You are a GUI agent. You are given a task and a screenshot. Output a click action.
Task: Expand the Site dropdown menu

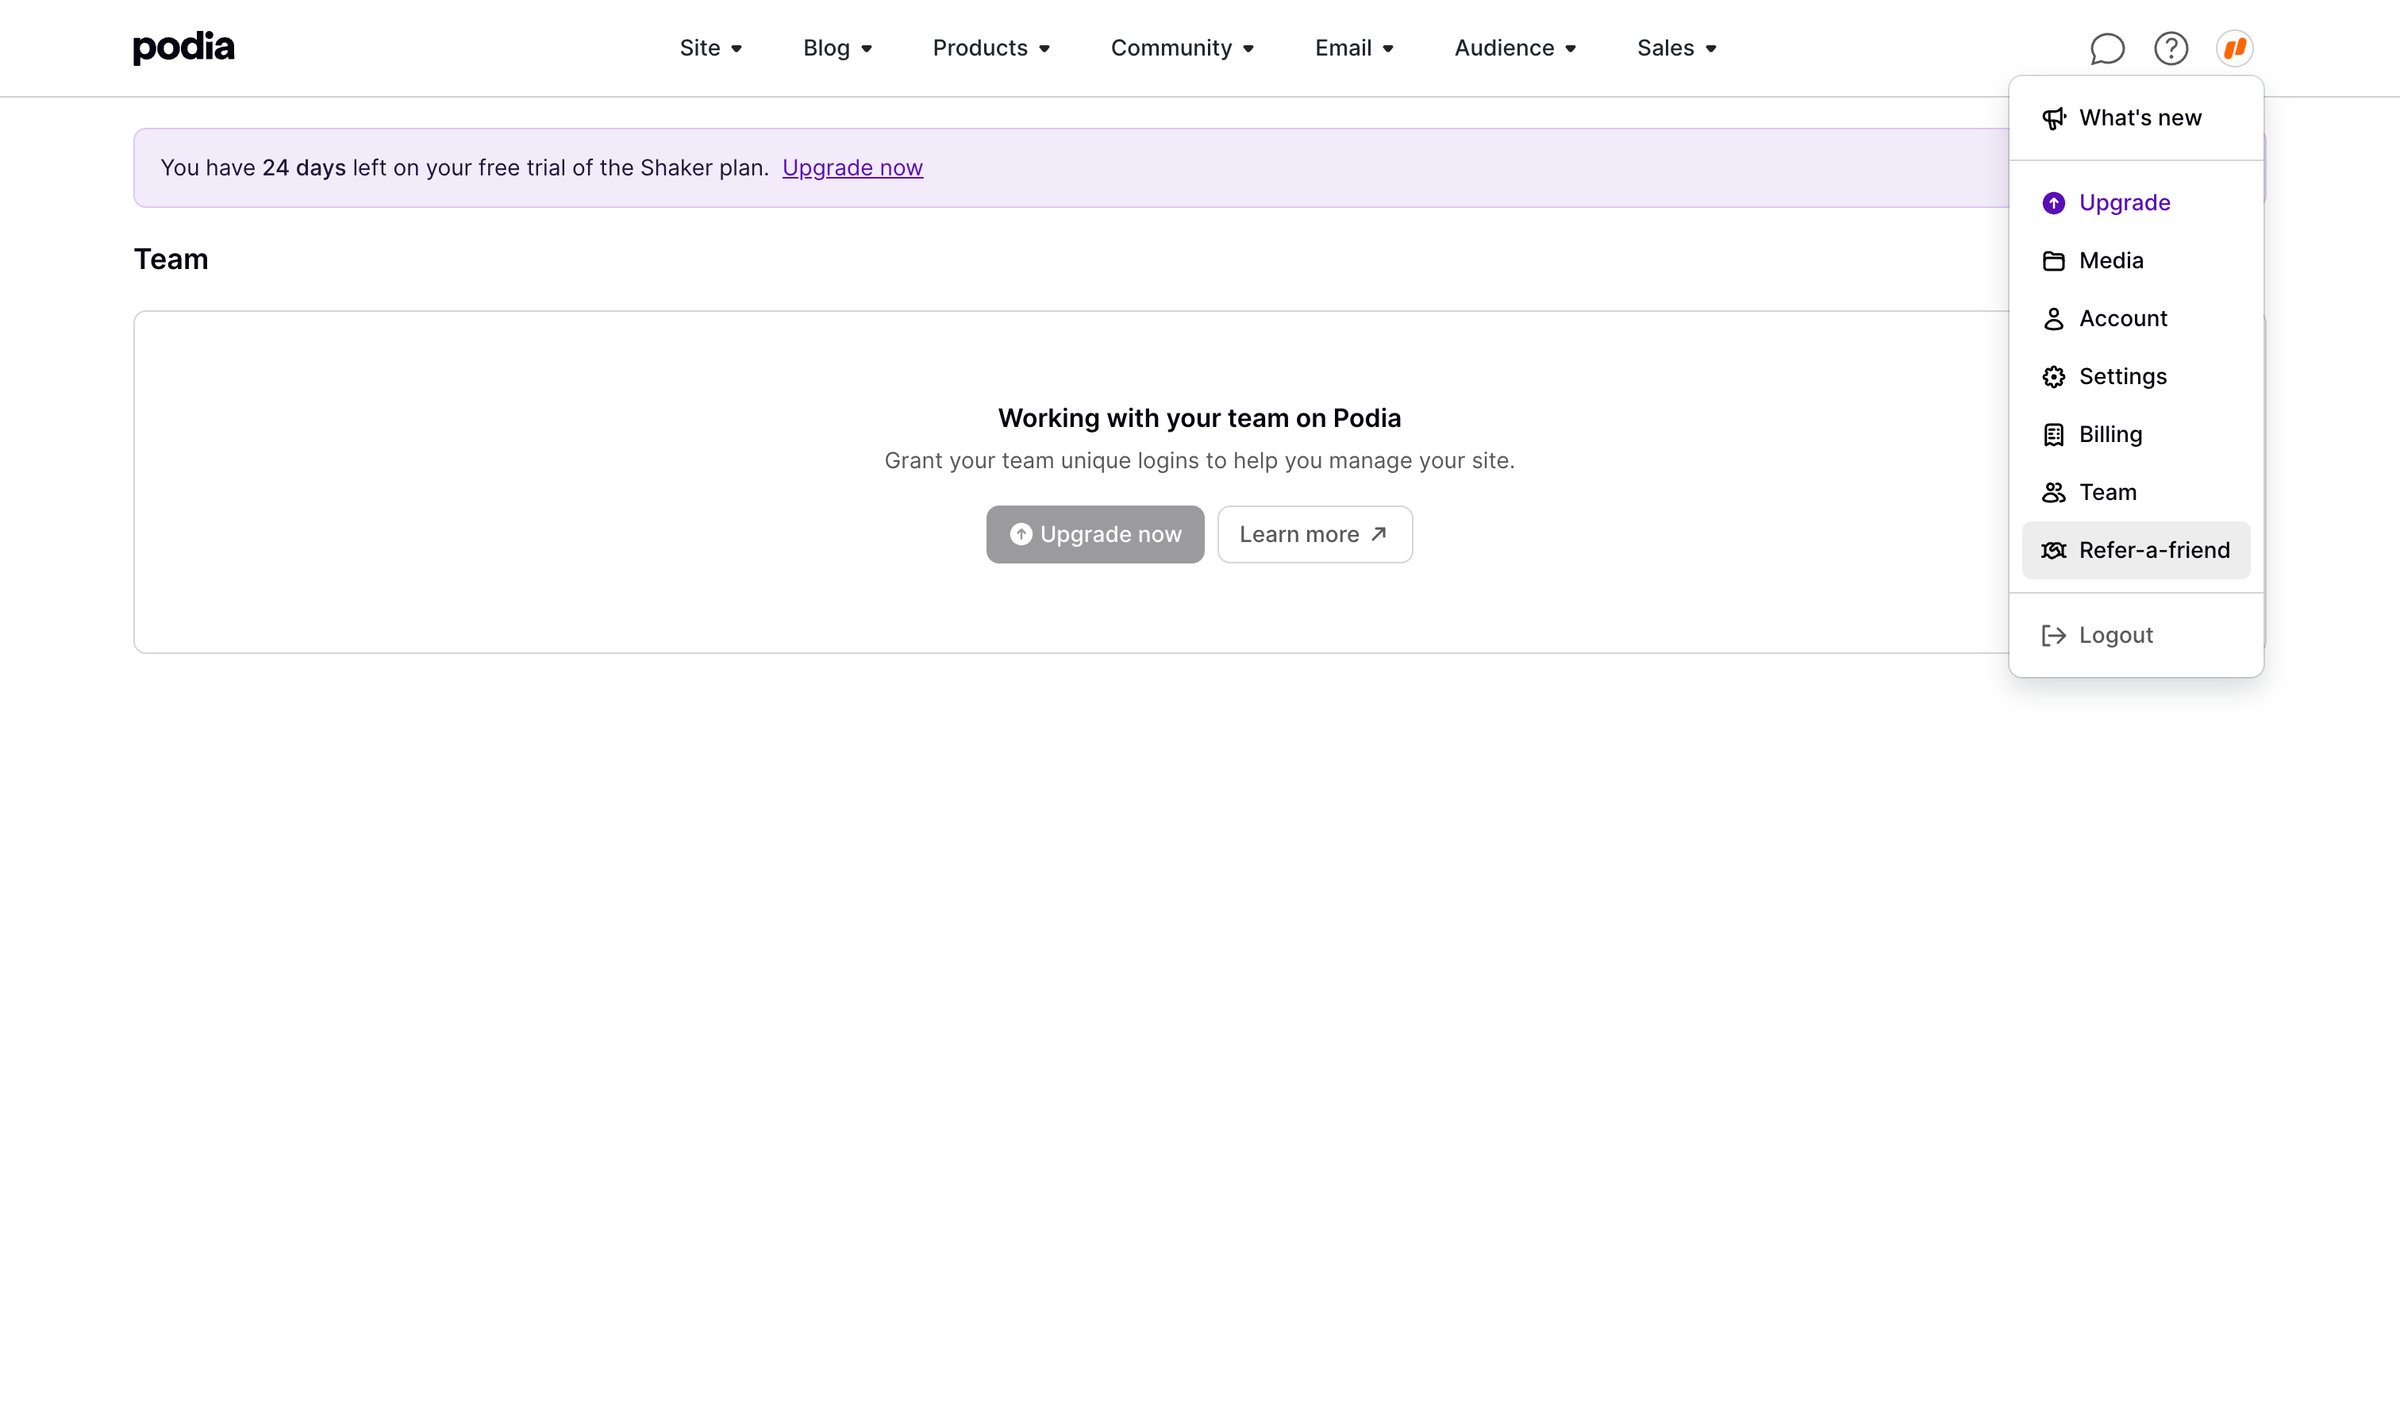click(711, 48)
